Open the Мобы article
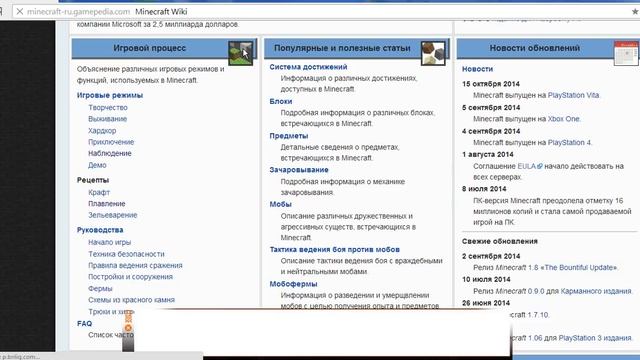 click(280, 204)
